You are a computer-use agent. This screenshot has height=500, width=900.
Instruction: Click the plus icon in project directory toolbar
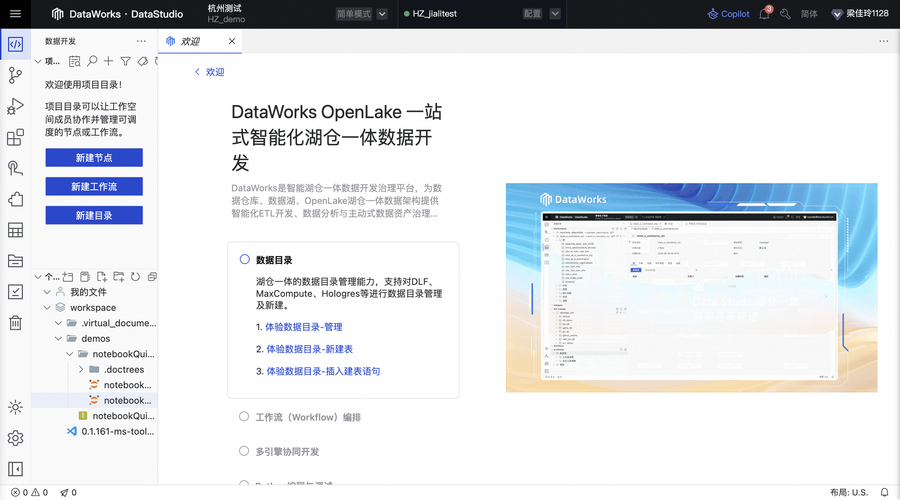coord(108,61)
